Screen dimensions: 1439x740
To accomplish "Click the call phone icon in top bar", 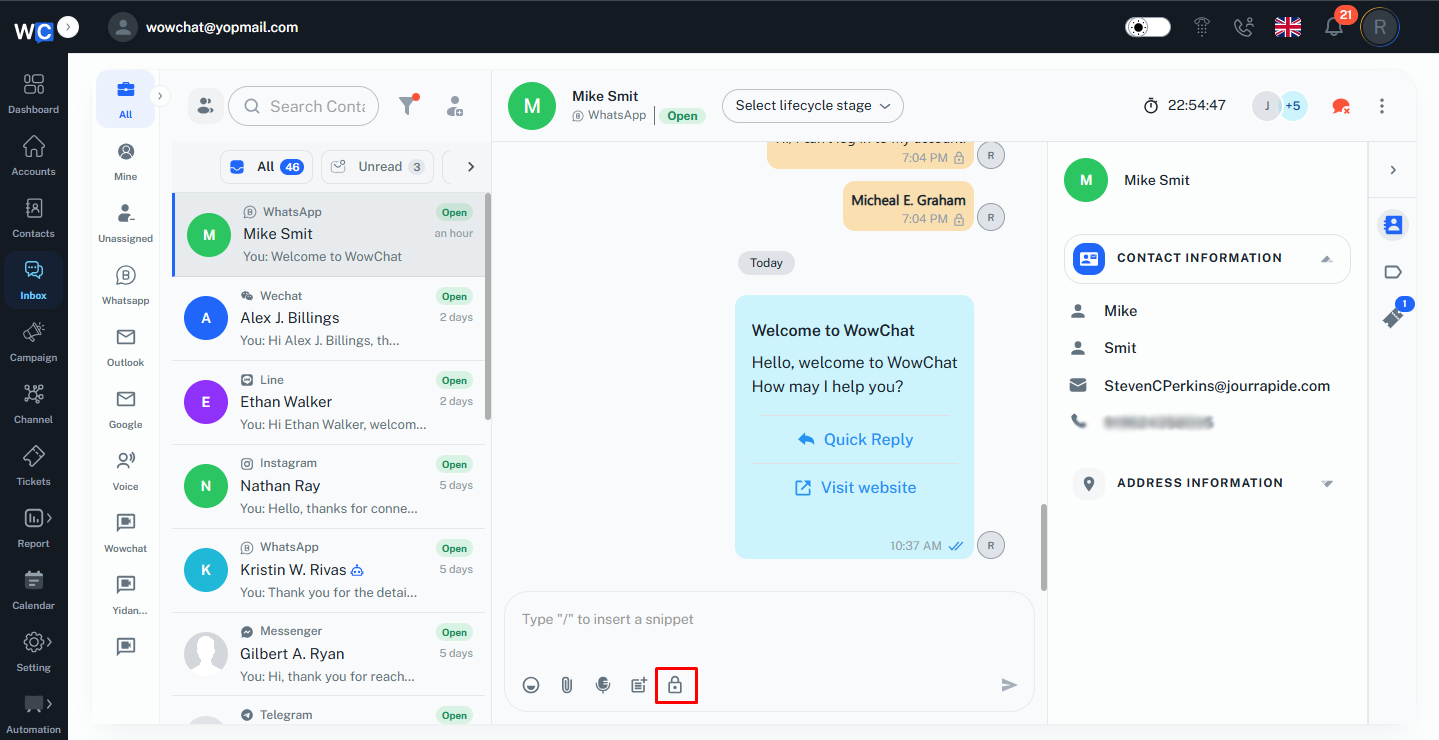I will coord(1243,27).
